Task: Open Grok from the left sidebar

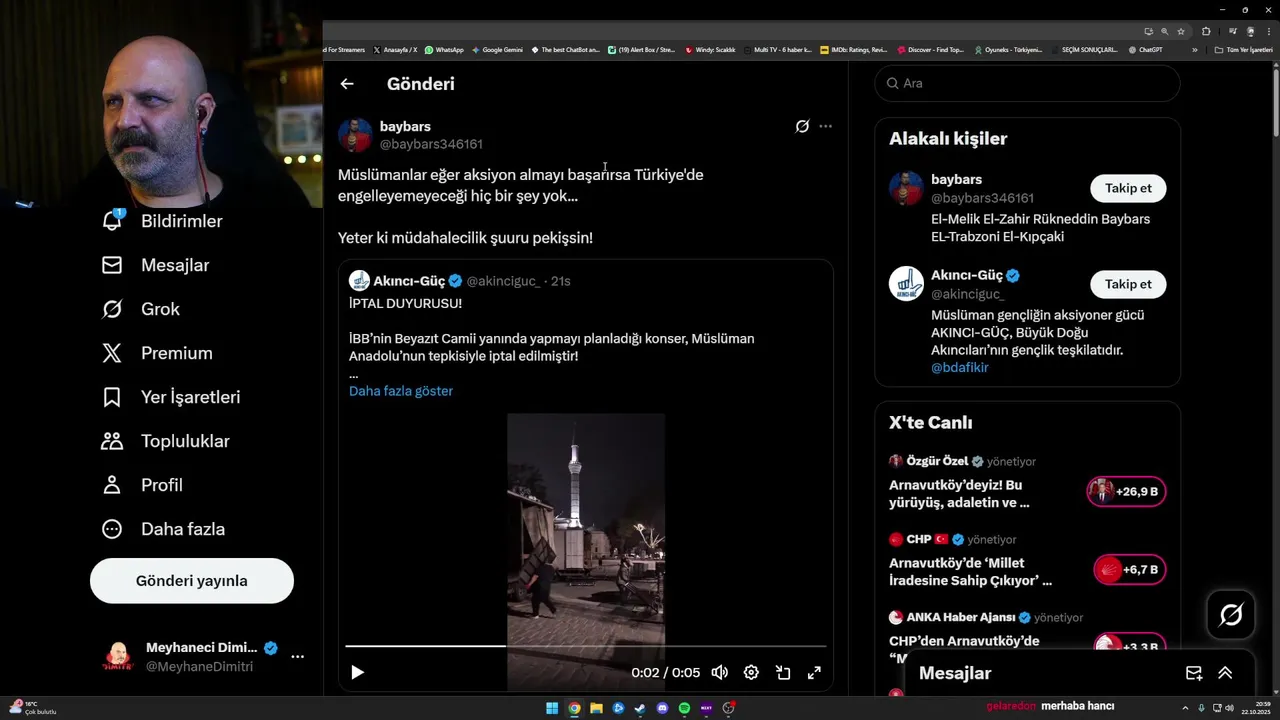Action: coord(141,309)
